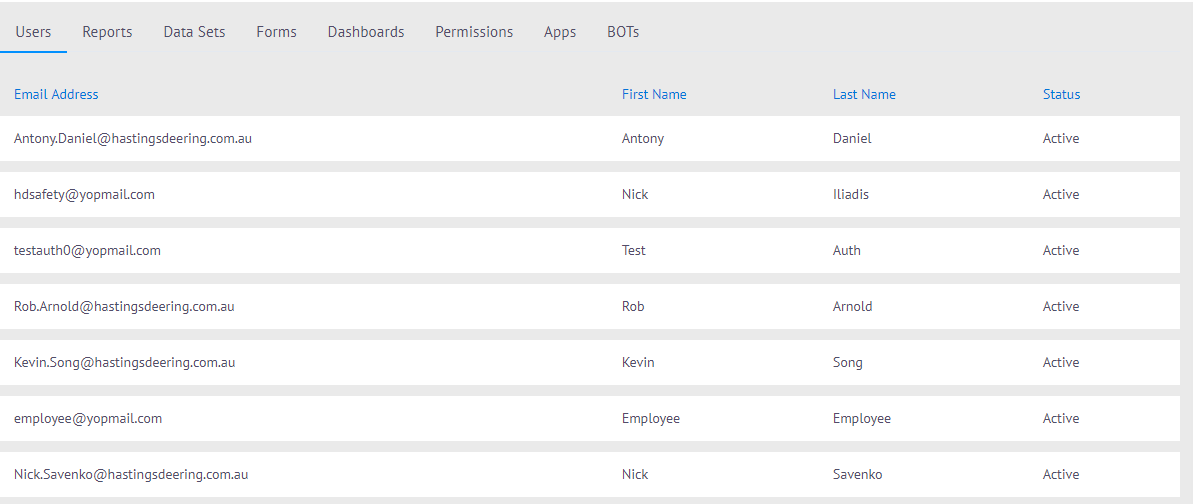Go to the Dashboards tab

coord(366,32)
